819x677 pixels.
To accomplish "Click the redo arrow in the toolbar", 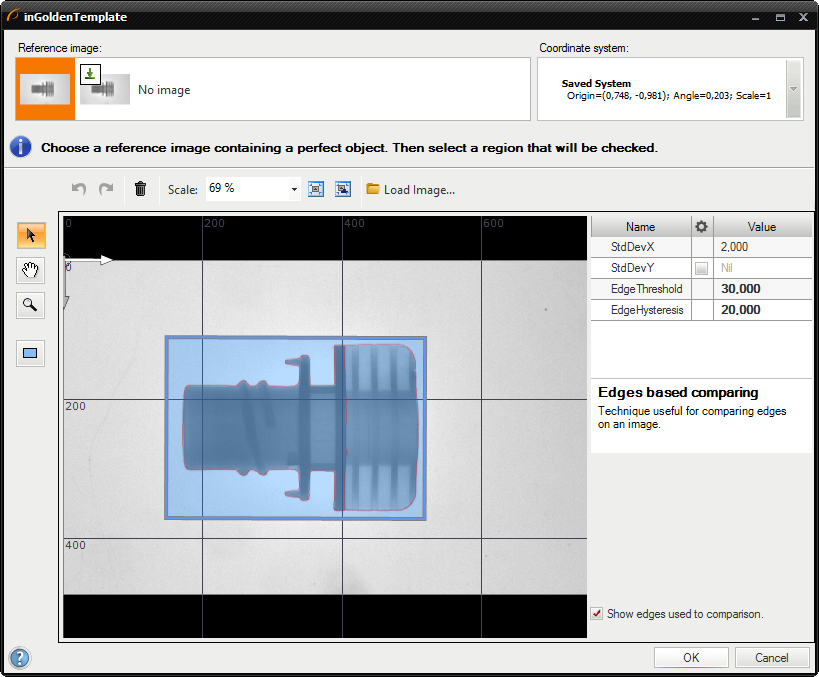I will pyautogui.click(x=106, y=189).
